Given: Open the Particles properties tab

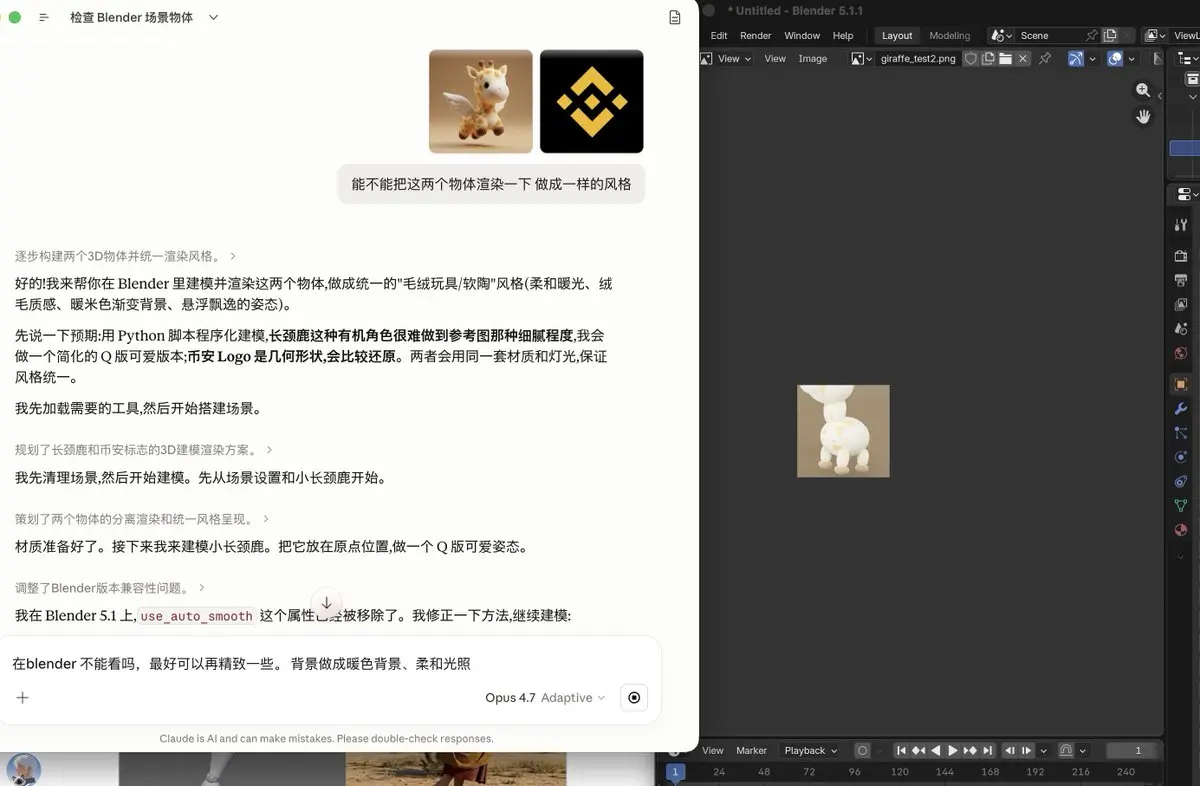Looking at the screenshot, I should [1181, 433].
